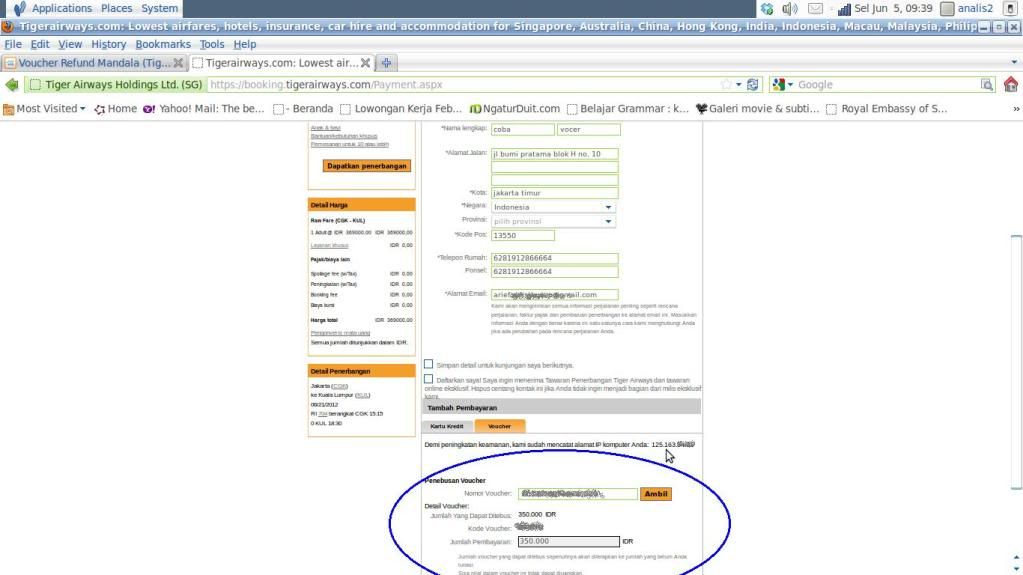This screenshot has height=575, width=1023.
Task: Click the search magnifier icon
Action: pos(986,85)
